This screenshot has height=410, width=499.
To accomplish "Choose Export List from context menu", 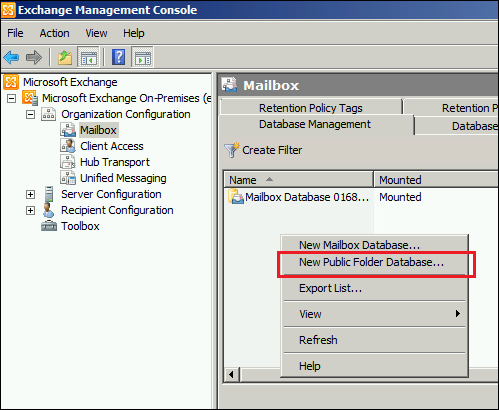I will tap(374, 288).
